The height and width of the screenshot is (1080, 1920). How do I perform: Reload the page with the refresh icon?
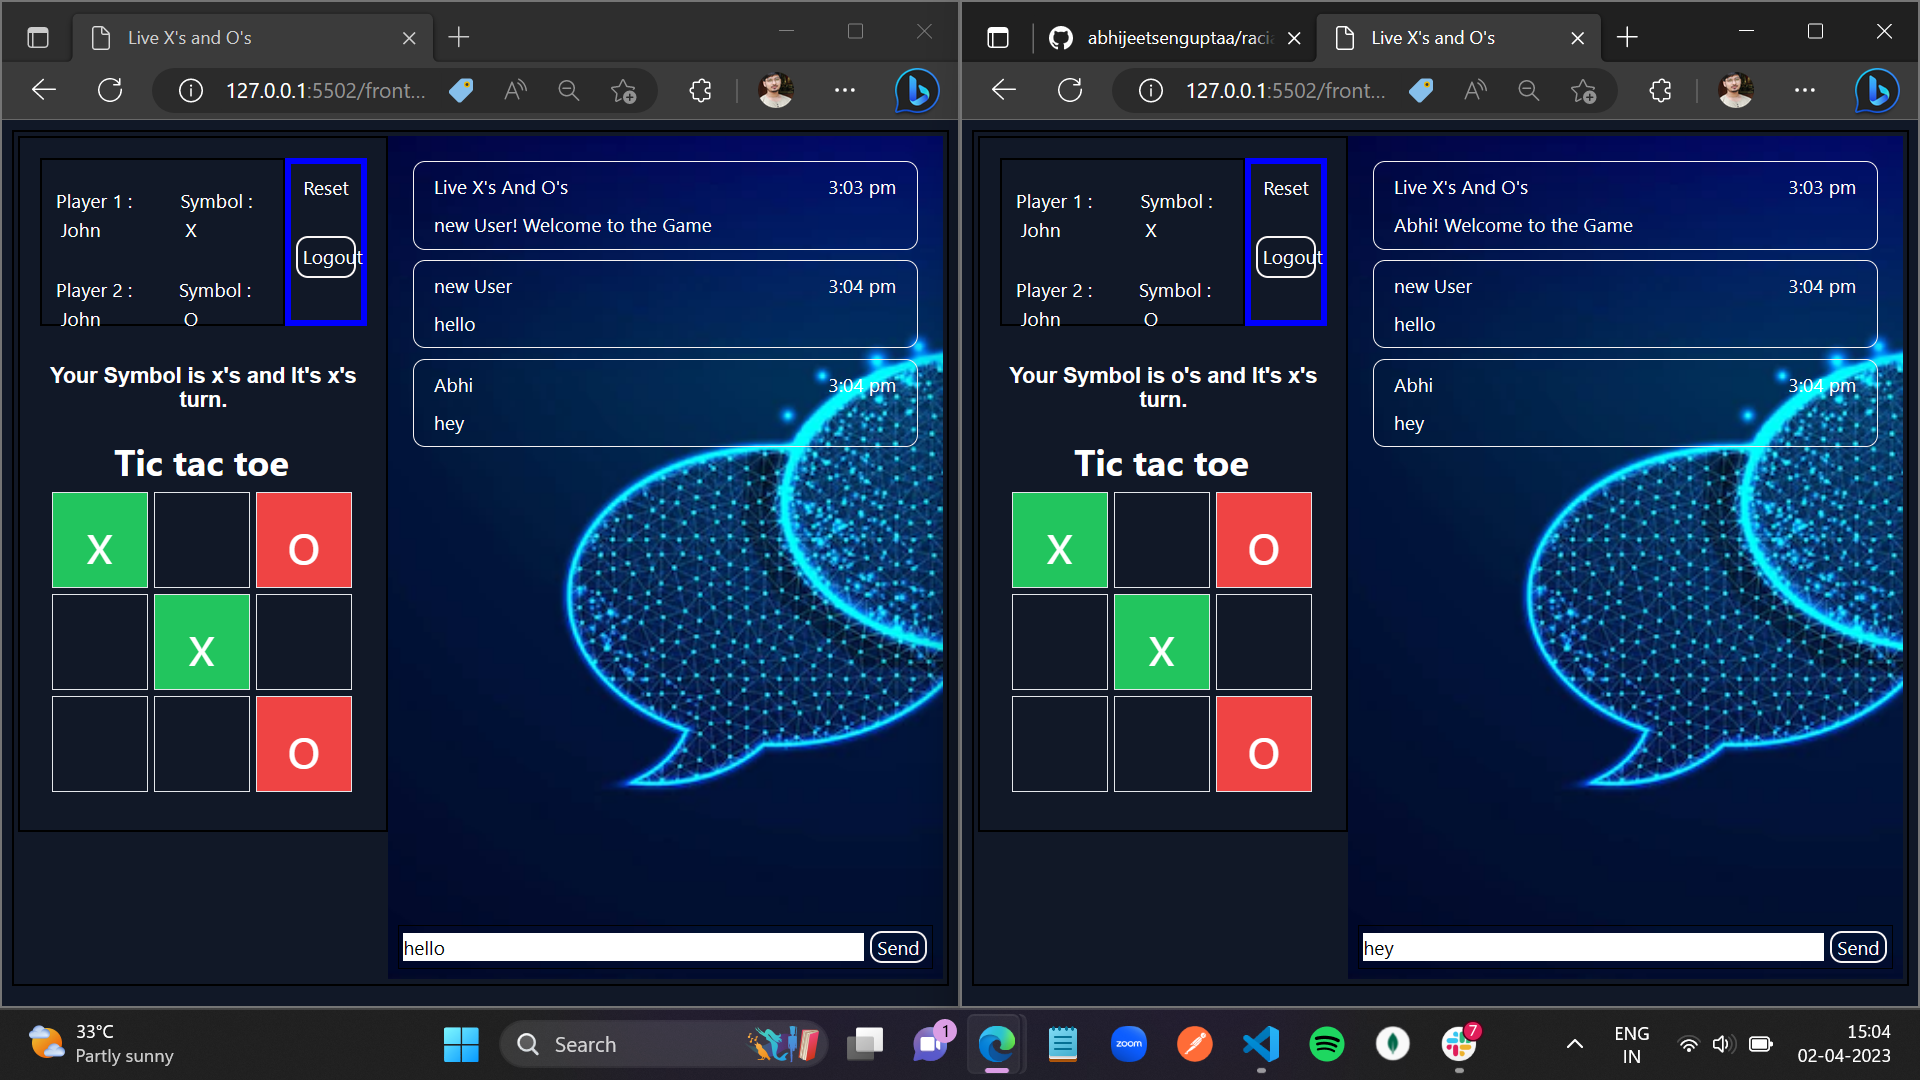click(x=110, y=90)
